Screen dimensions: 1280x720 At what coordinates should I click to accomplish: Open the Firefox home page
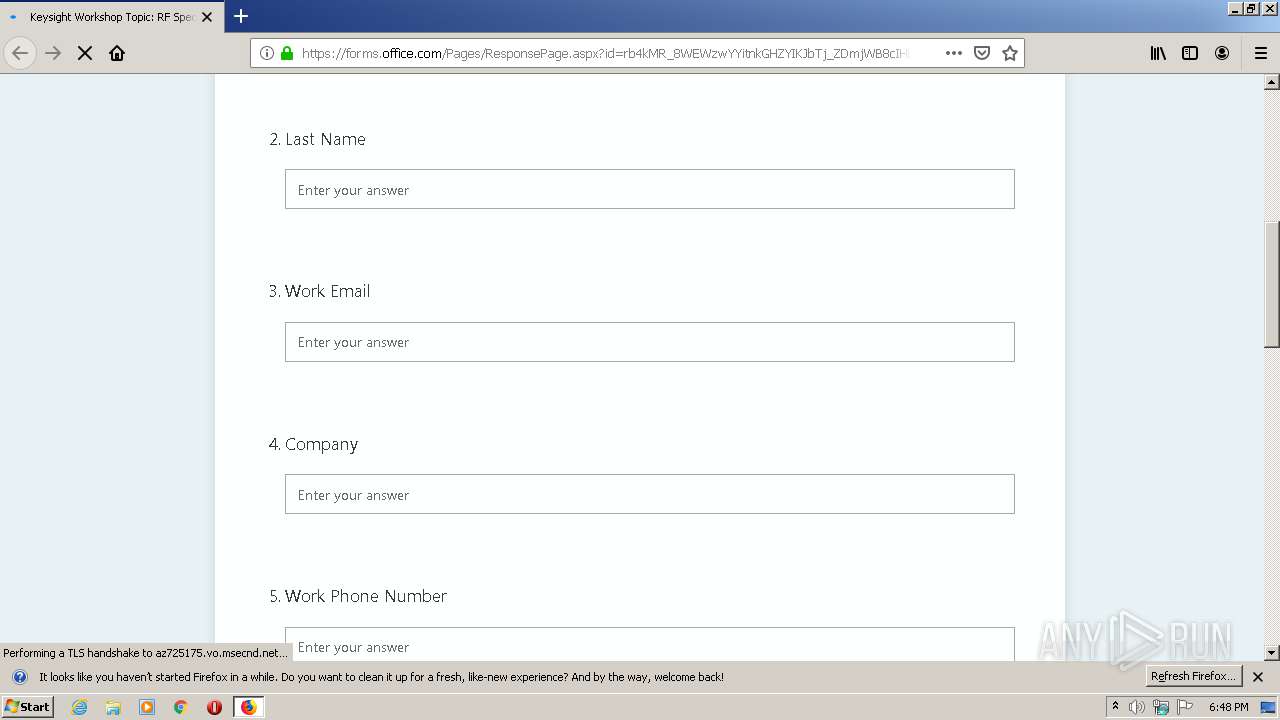[x=117, y=53]
